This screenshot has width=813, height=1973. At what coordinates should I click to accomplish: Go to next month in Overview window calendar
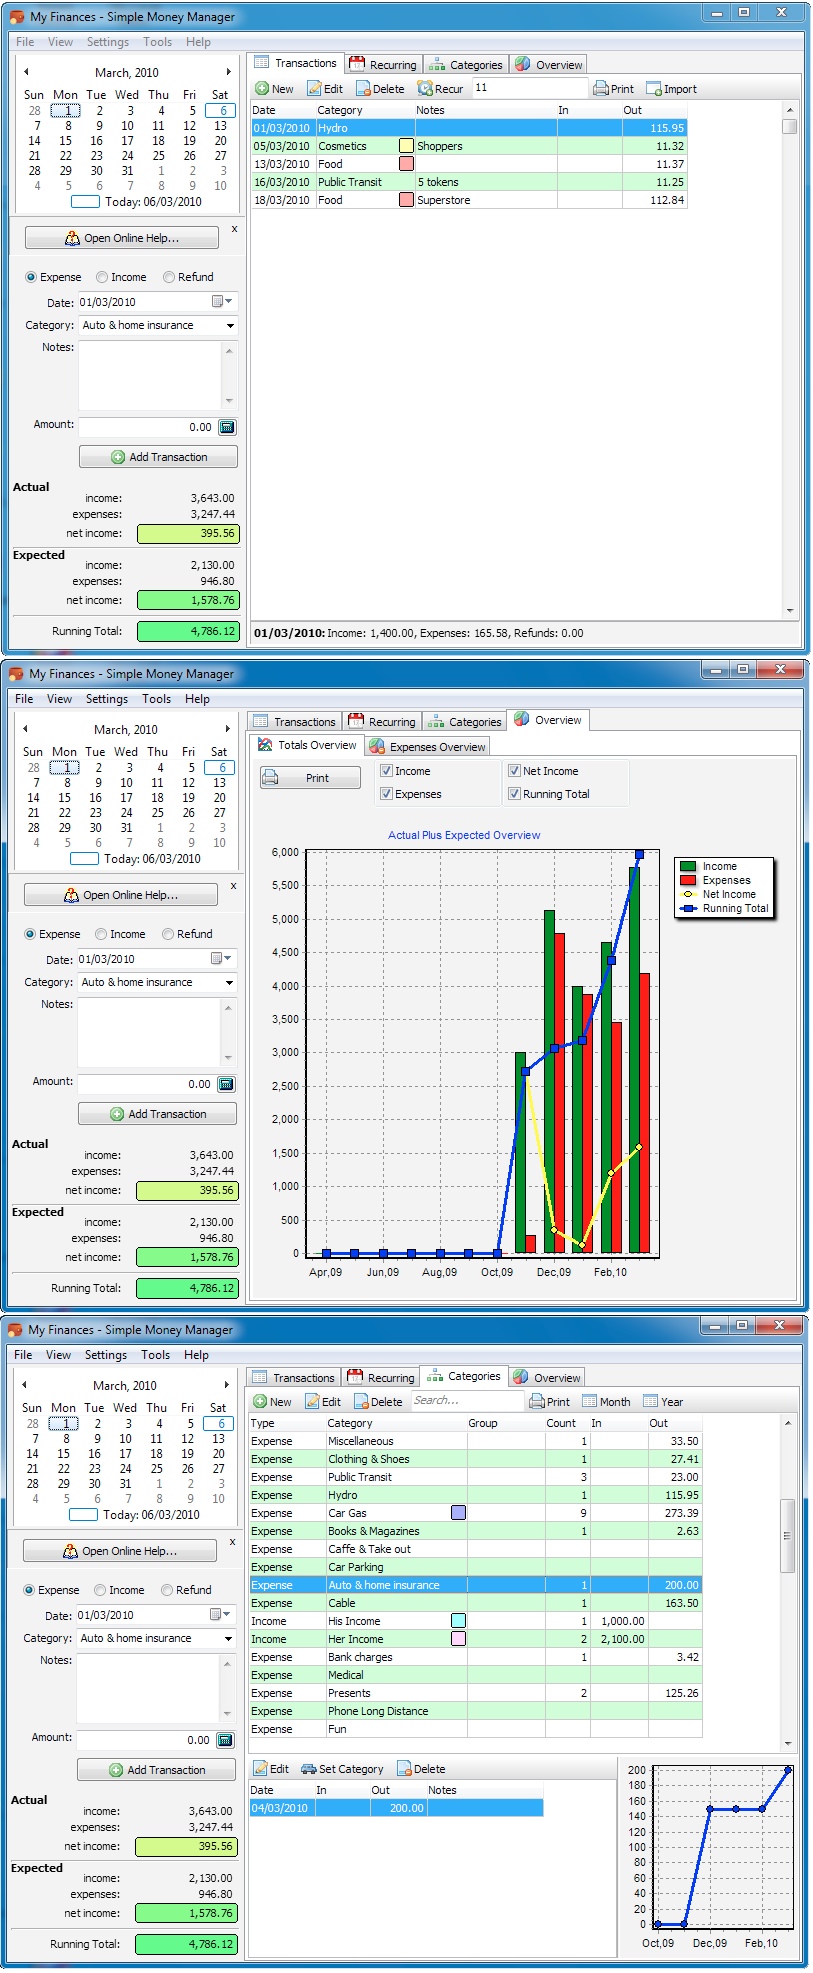[x=227, y=729]
